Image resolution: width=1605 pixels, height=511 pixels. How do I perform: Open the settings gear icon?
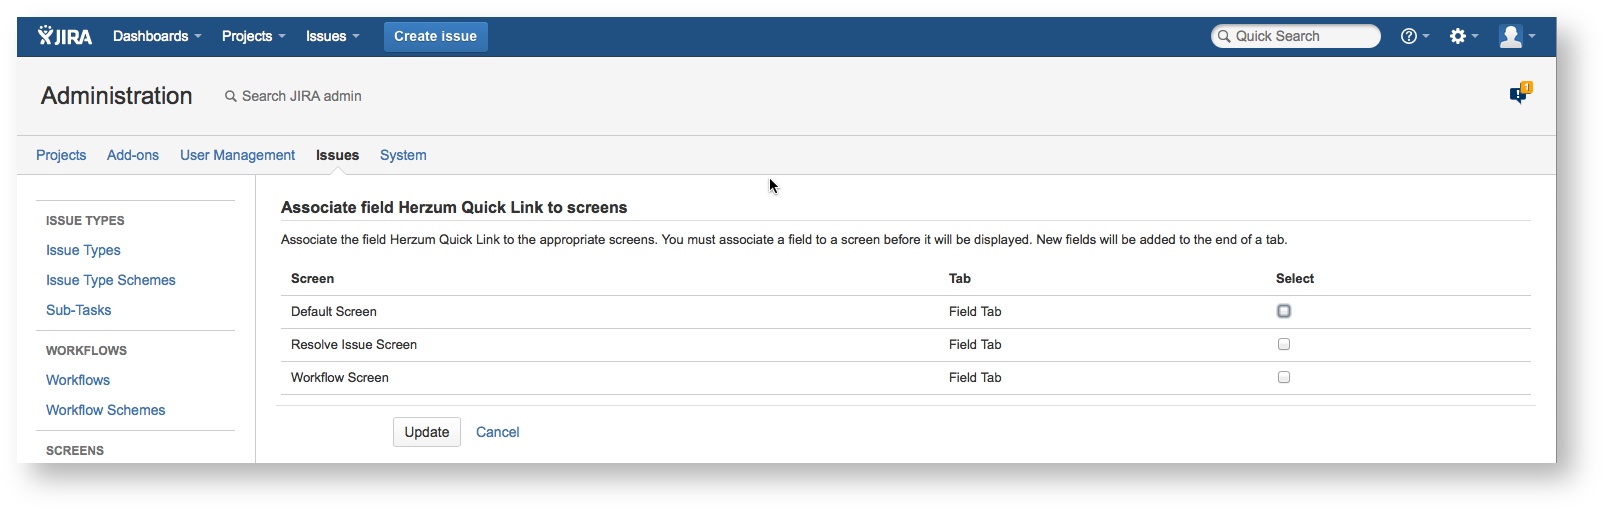click(x=1458, y=36)
